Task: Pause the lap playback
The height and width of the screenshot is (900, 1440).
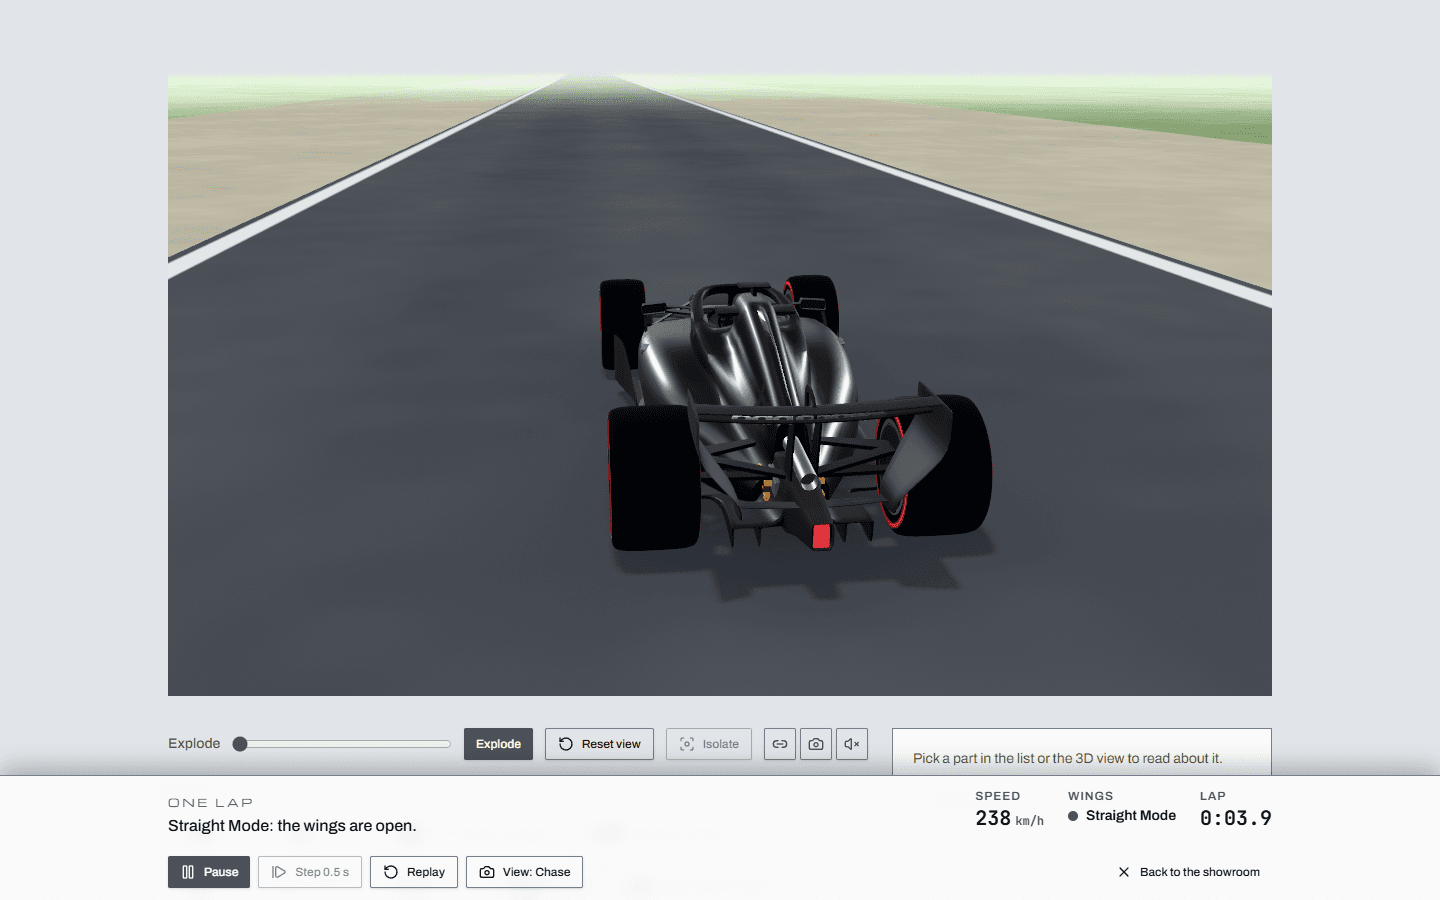Action: [209, 872]
